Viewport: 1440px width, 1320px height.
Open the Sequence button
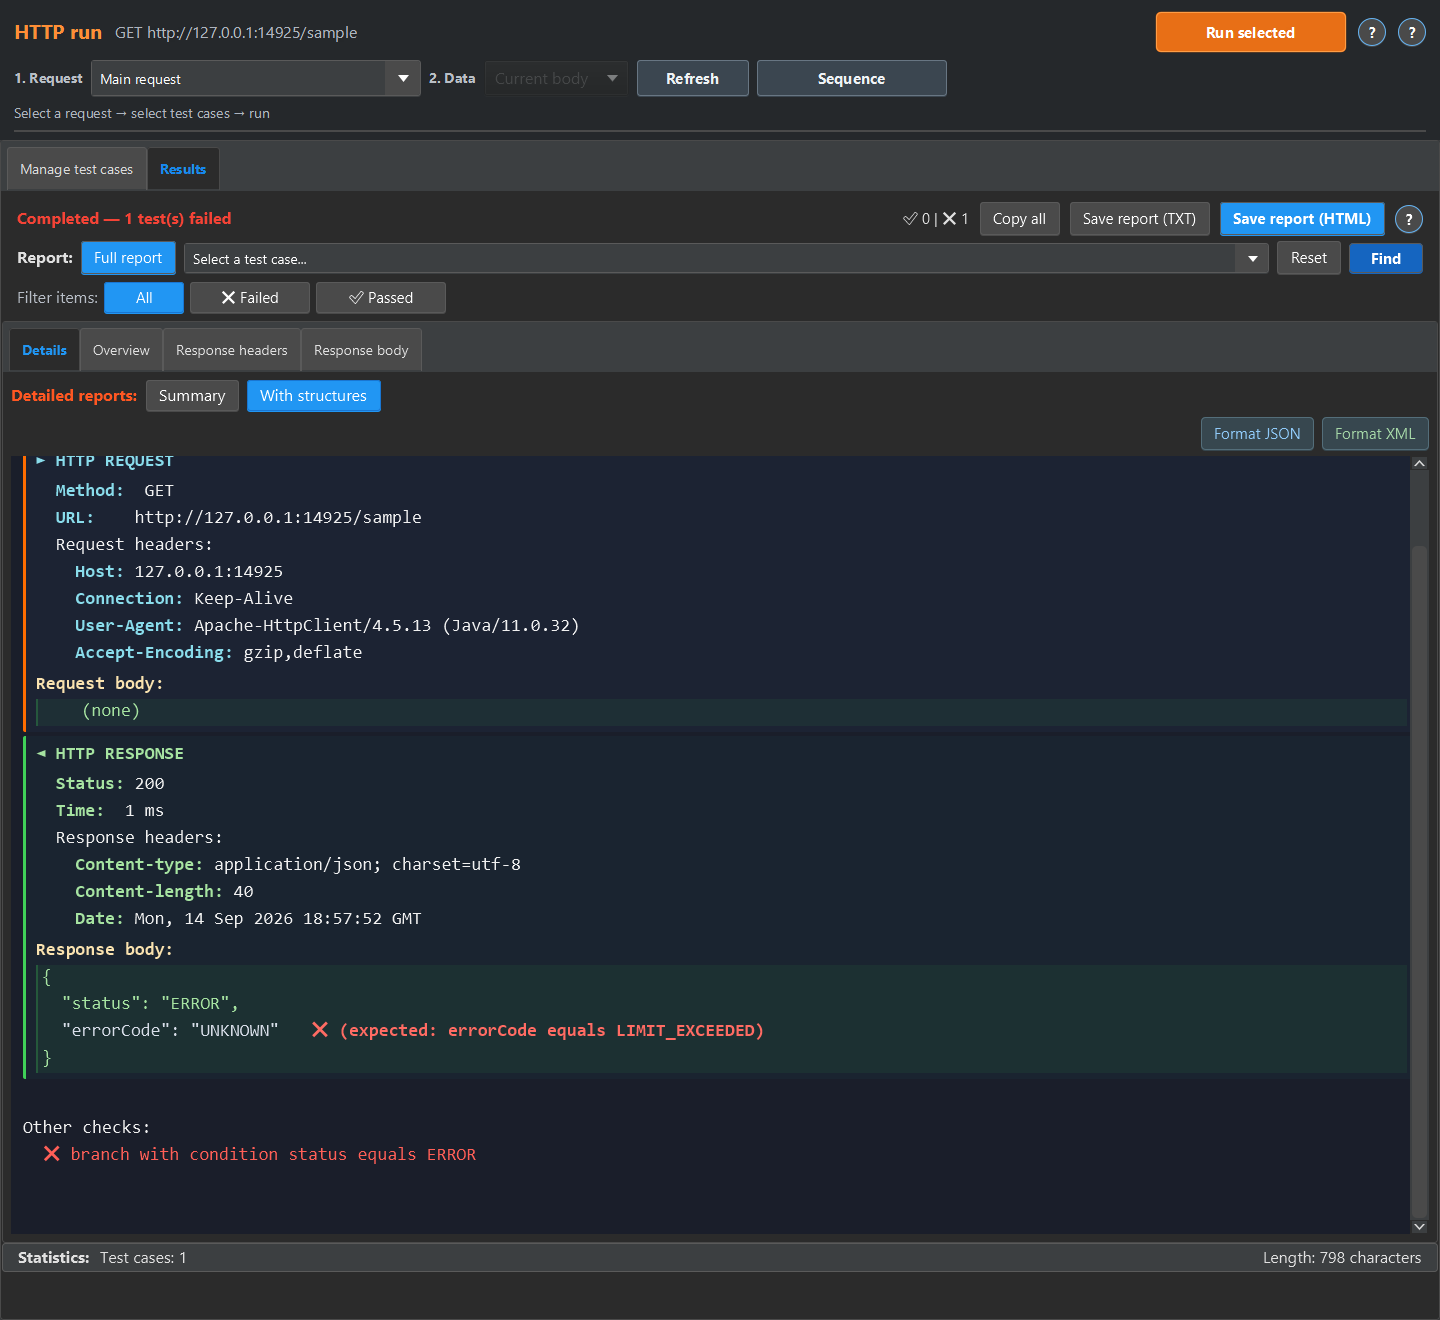pos(852,79)
